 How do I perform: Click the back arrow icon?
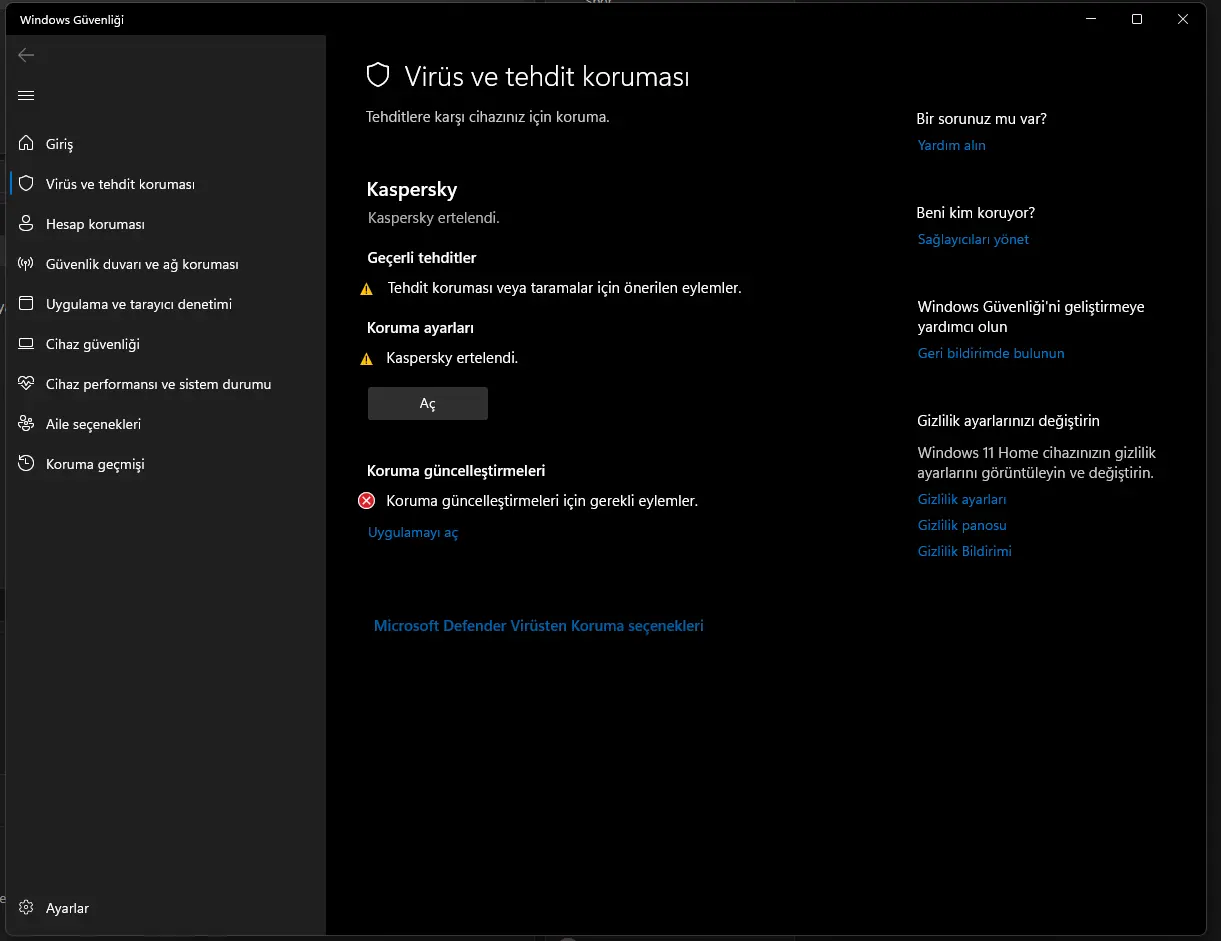[x=26, y=55]
